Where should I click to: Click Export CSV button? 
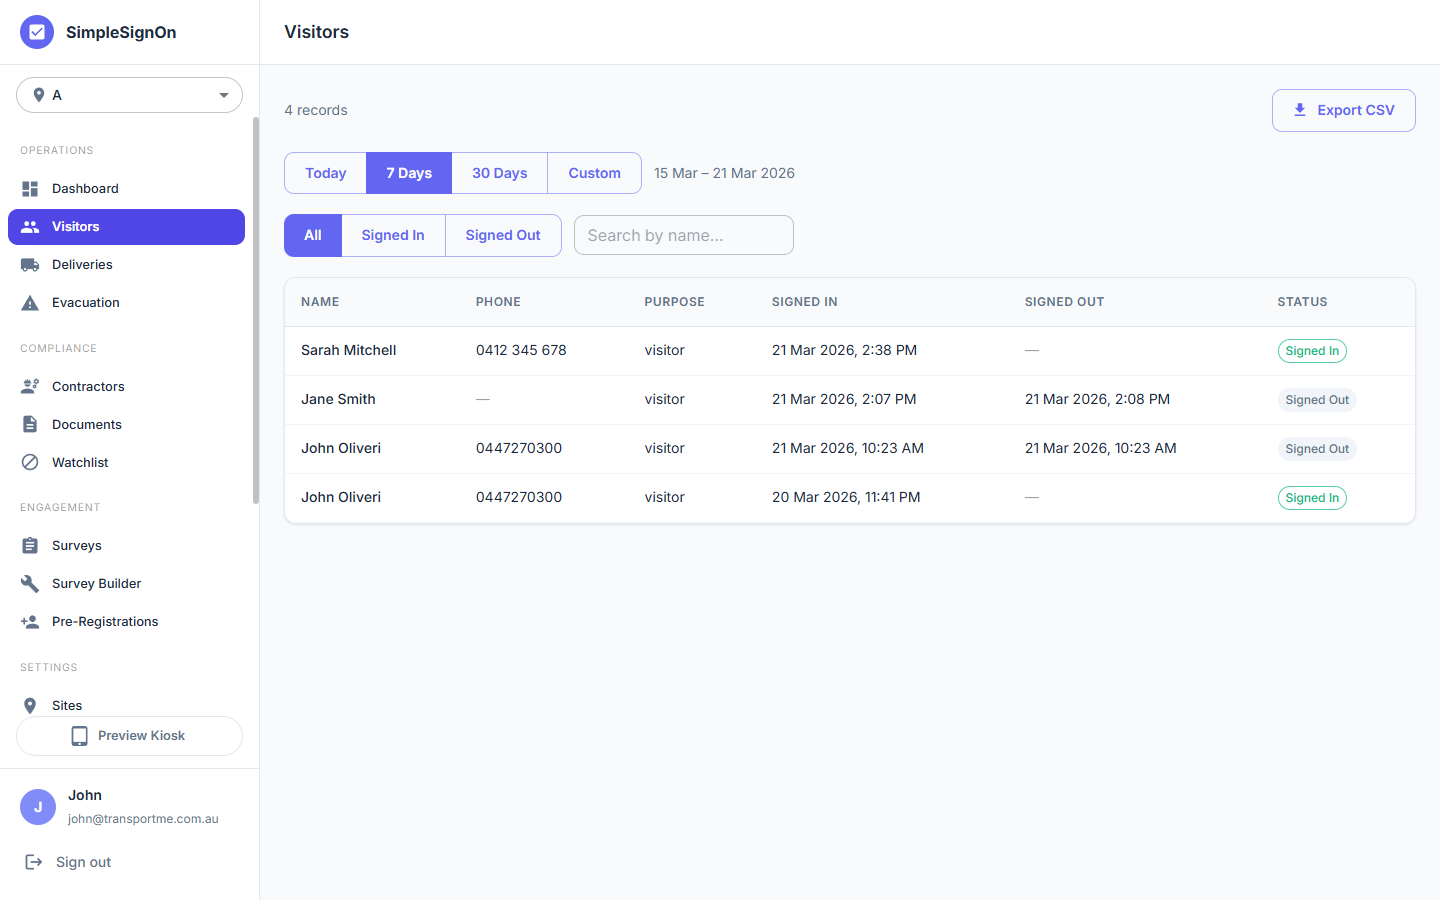[1343, 110]
